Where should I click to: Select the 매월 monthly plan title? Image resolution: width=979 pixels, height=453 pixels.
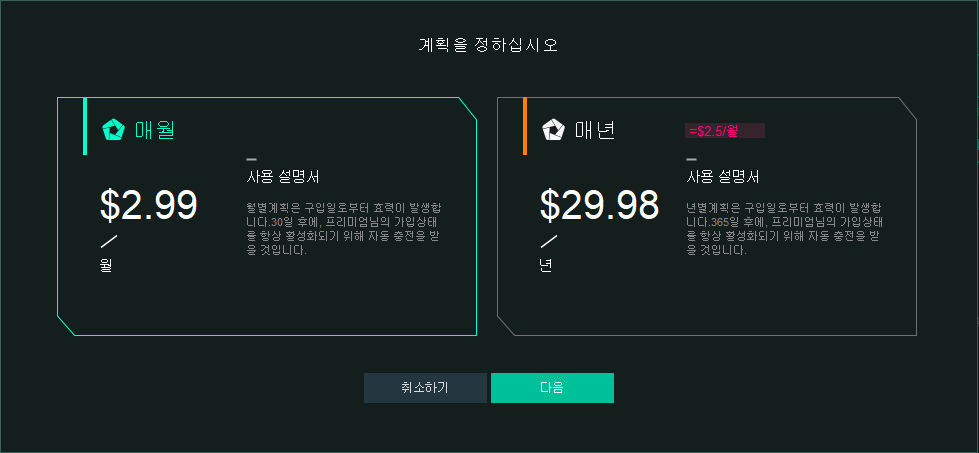(155, 130)
